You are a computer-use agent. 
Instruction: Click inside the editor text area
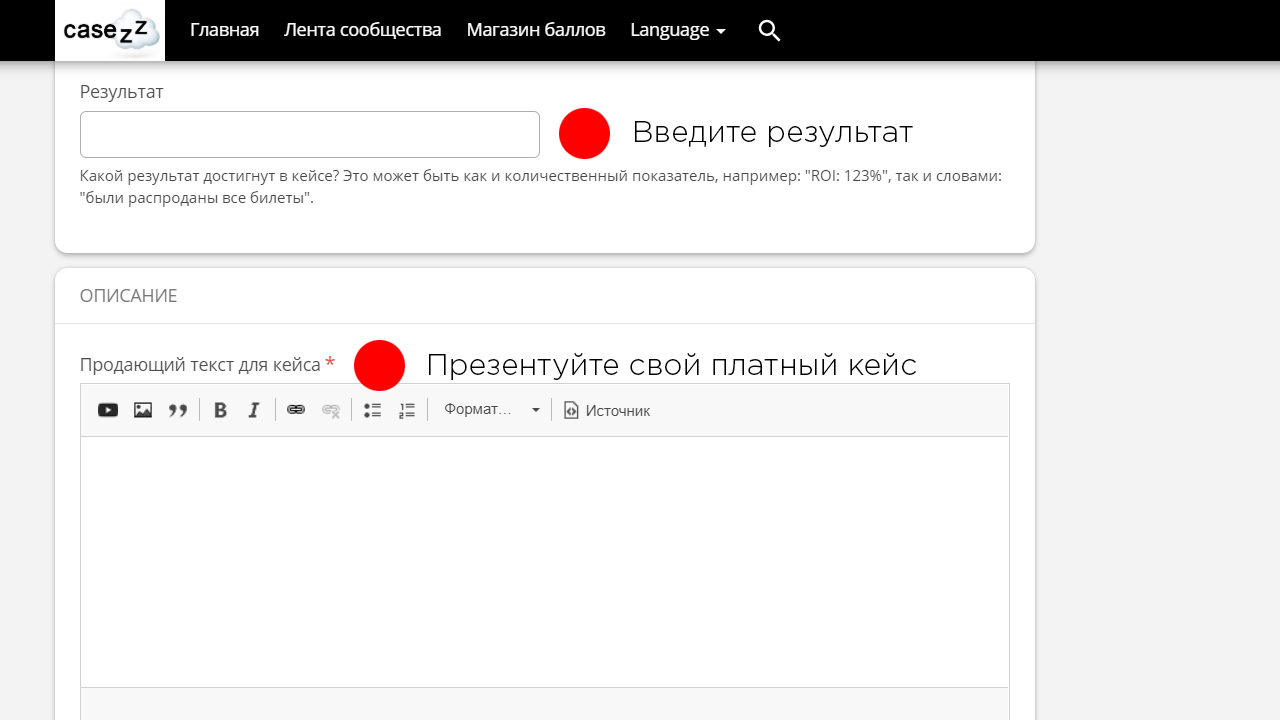coord(545,562)
